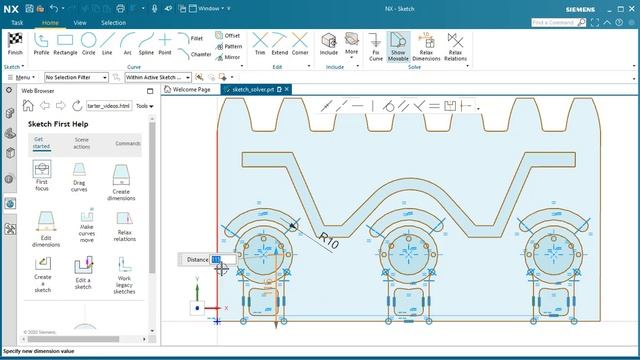Click the Web Browser address field
The image size is (640, 360).
(x=109, y=106)
